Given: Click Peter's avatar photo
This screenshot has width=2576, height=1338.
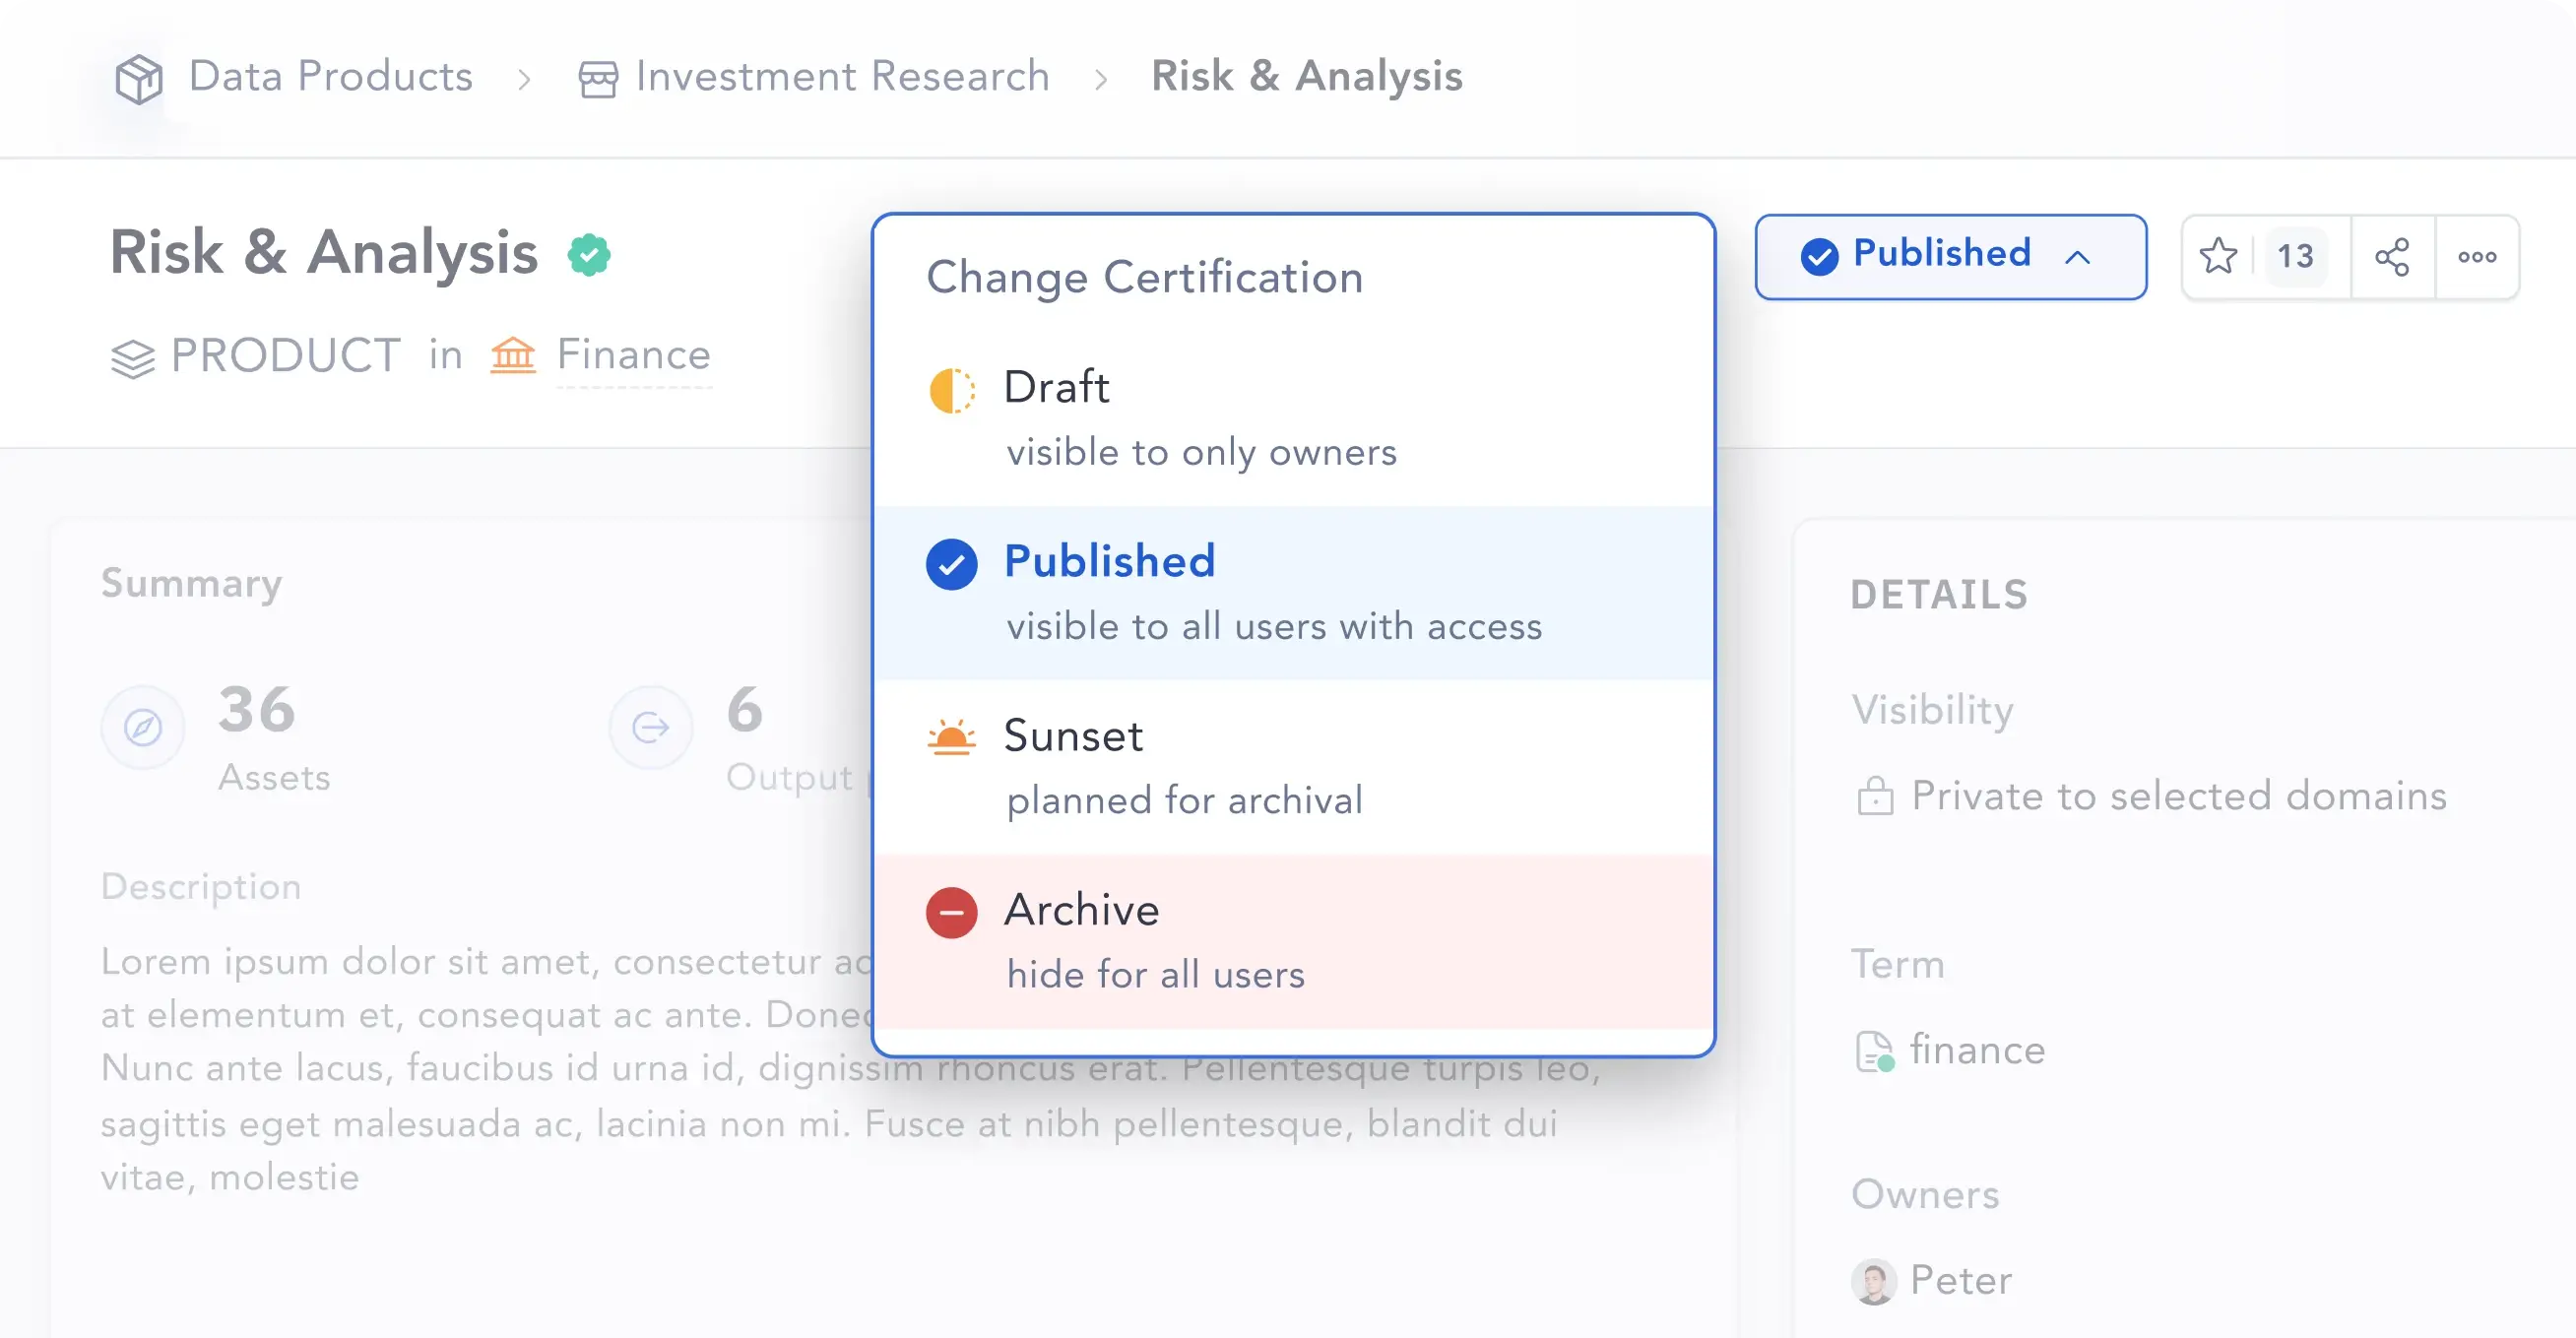Looking at the screenshot, I should click(x=1874, y=1281).
